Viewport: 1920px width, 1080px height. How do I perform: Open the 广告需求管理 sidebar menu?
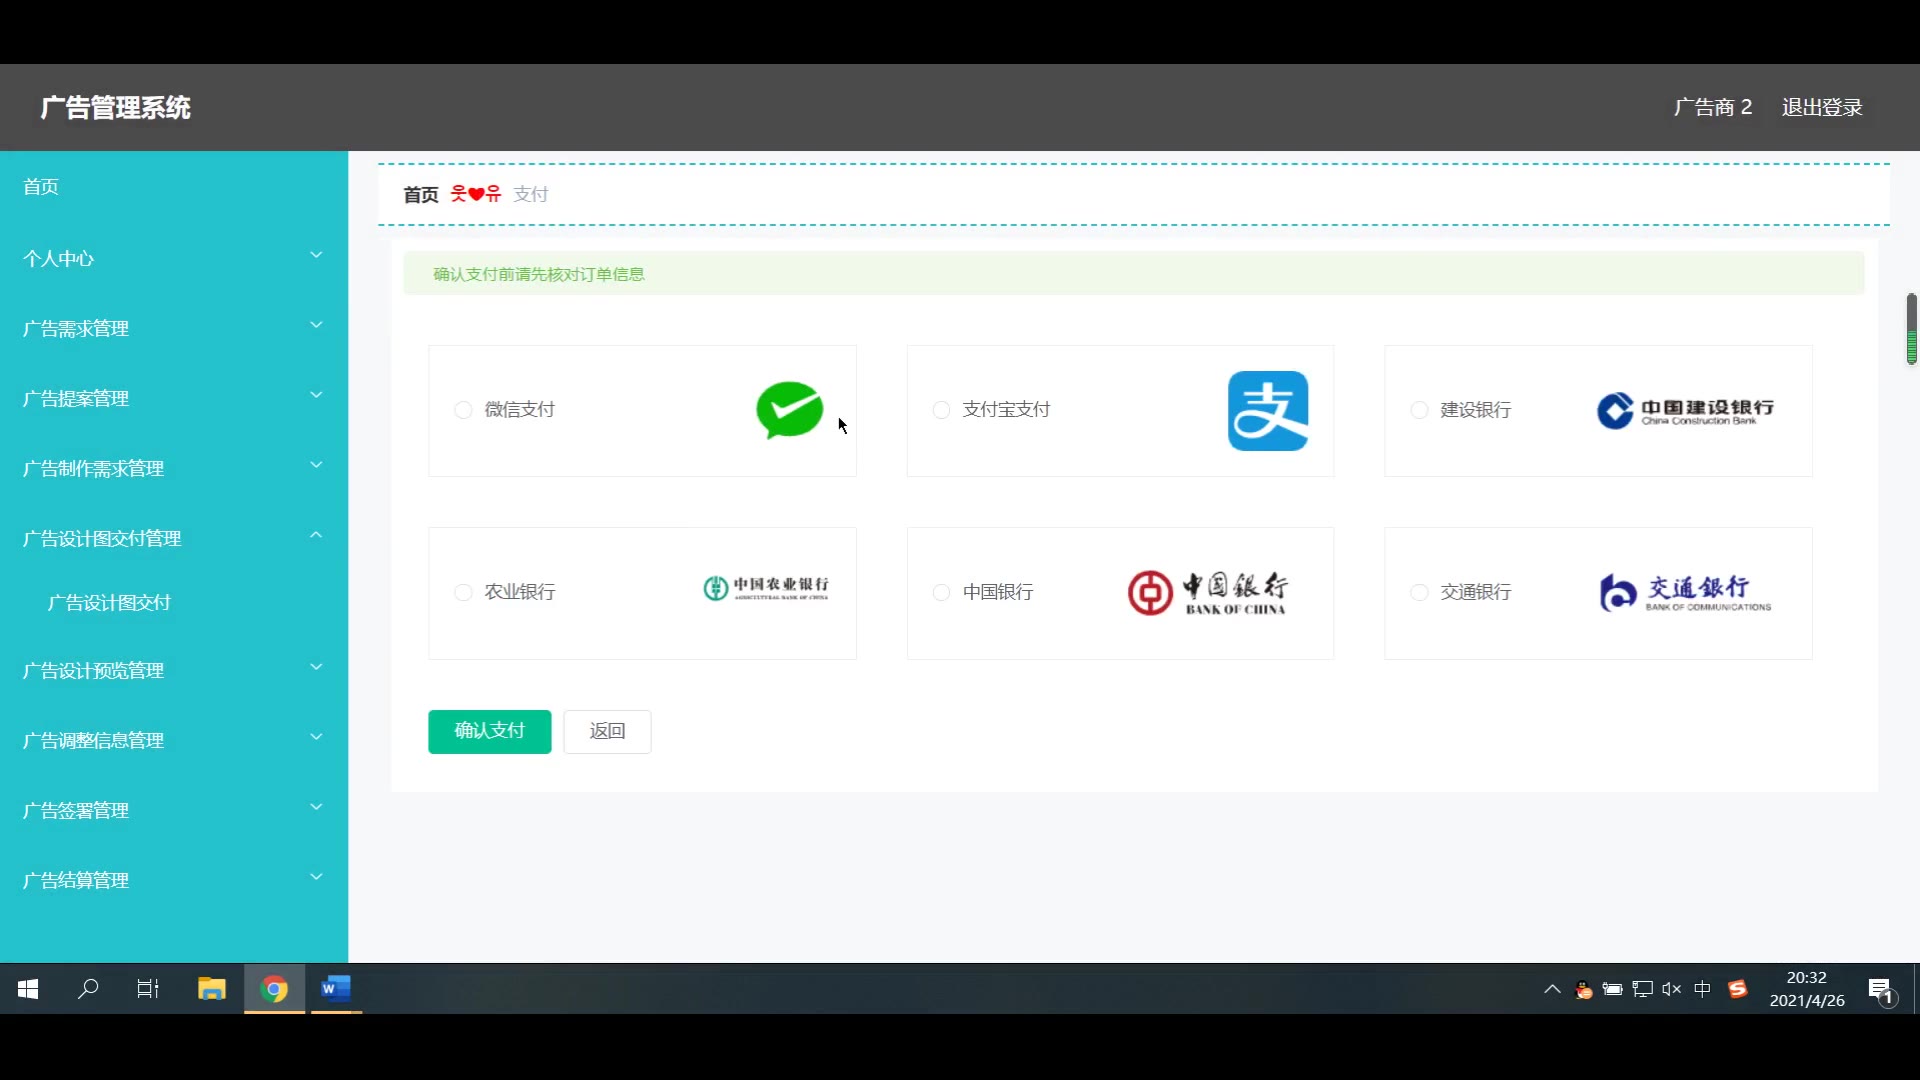[x=174, y=328]
